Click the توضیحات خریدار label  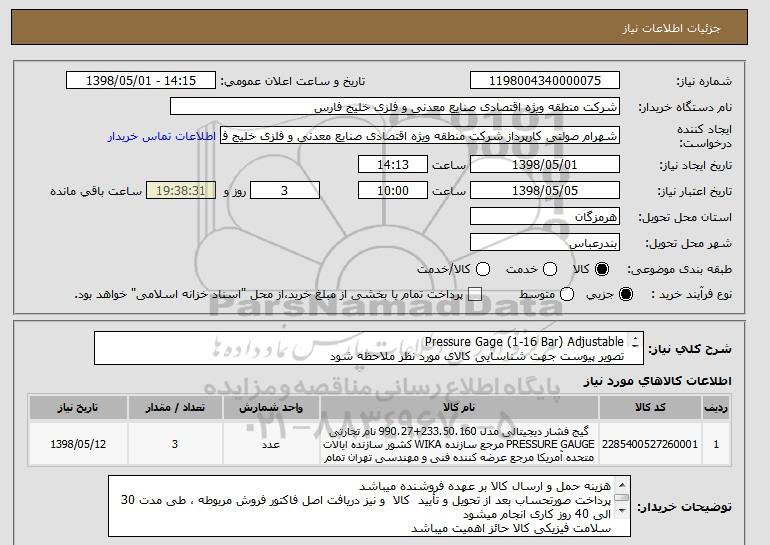tap(685, 507)
